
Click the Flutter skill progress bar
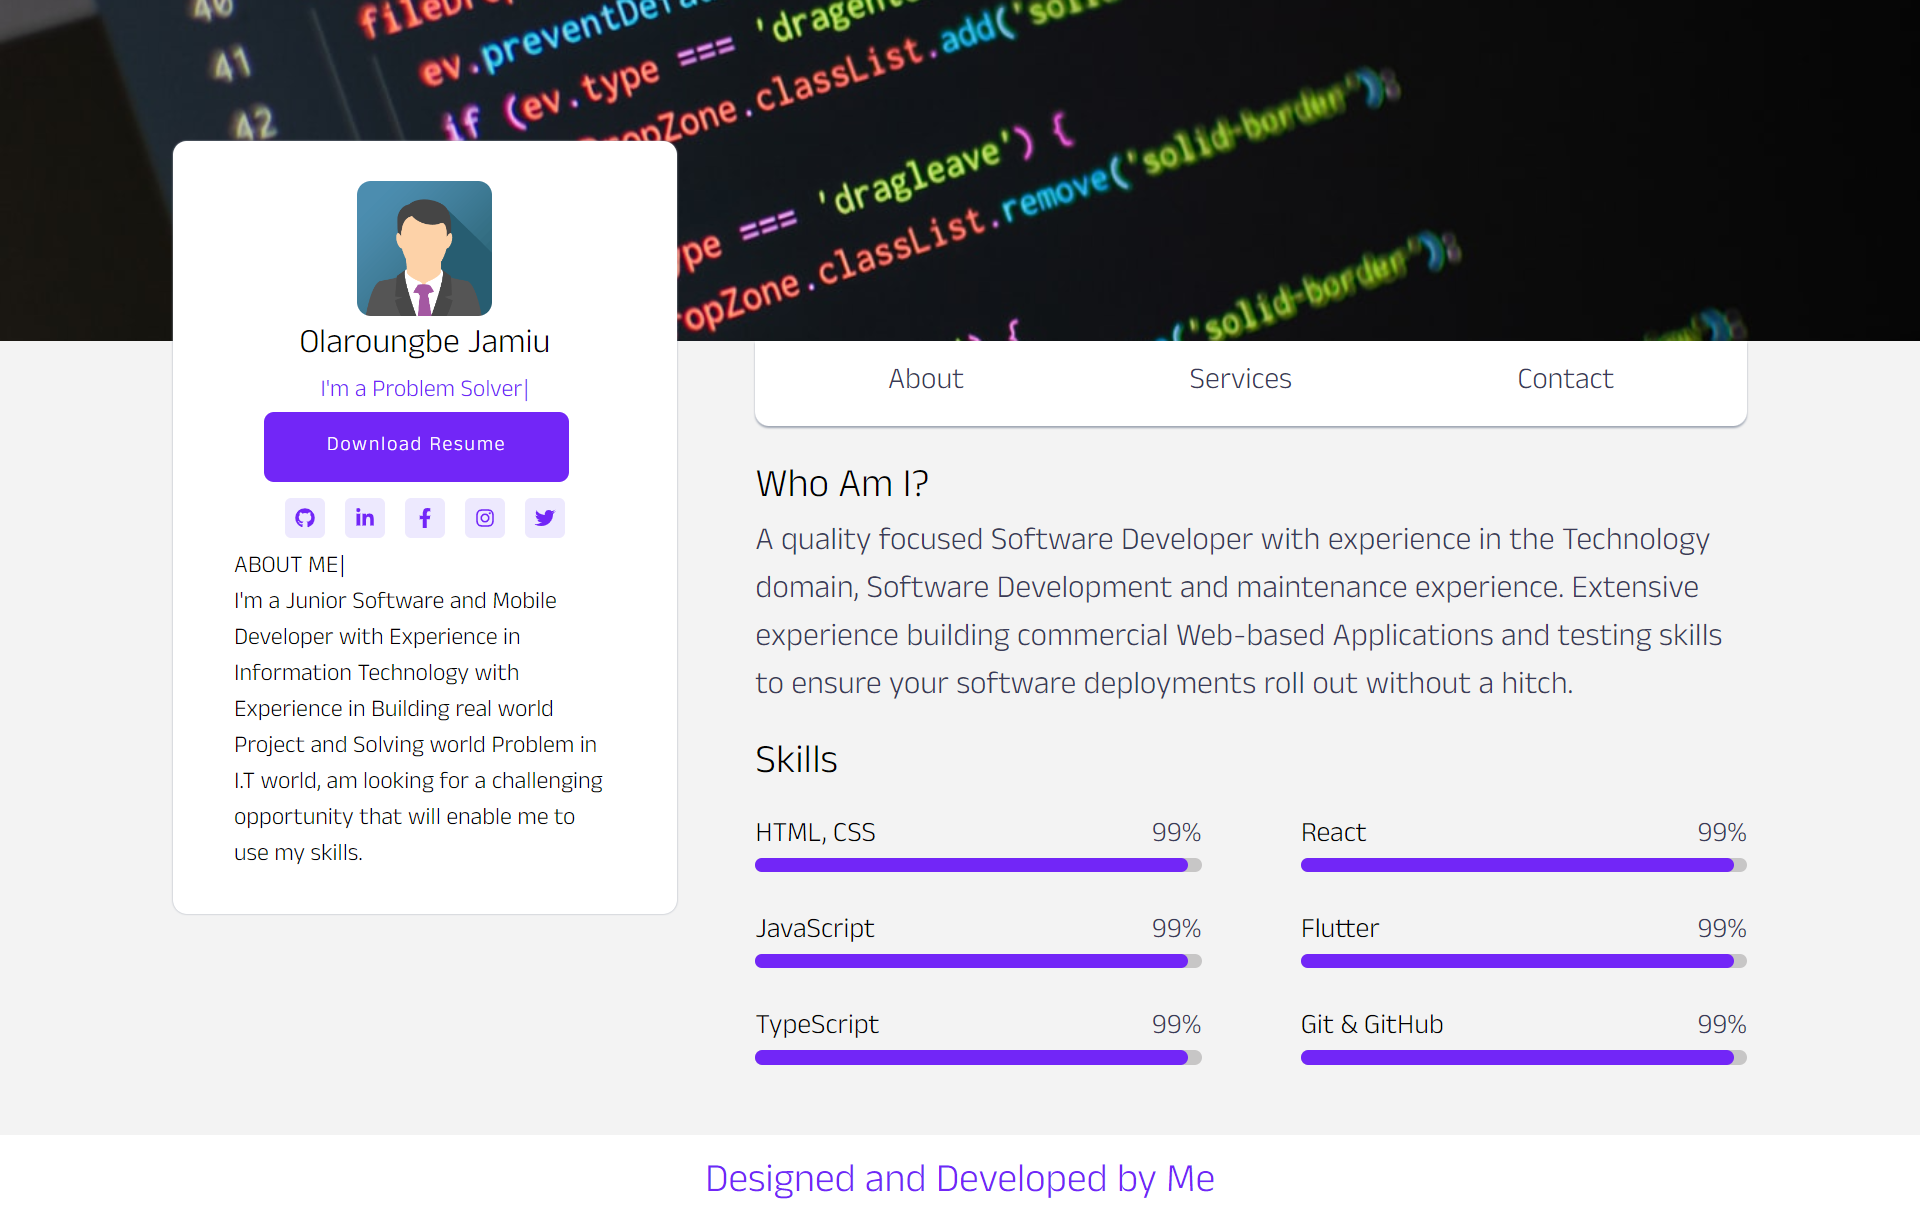click(x=1523, y=961)
